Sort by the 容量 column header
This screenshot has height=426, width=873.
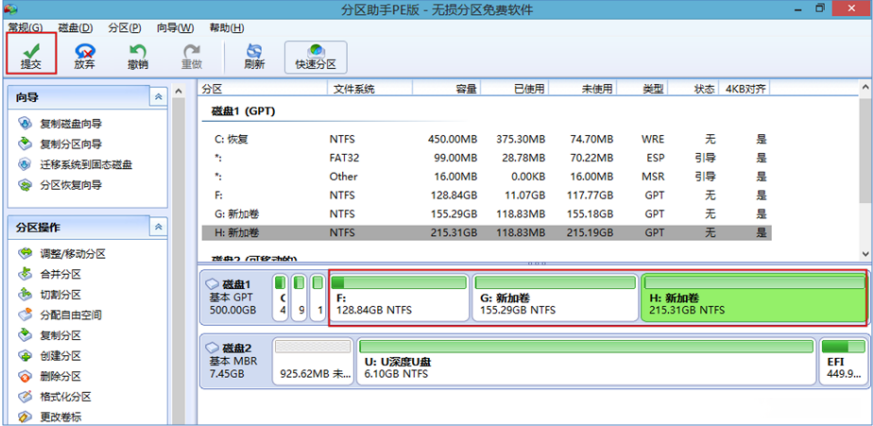point(446,89)
